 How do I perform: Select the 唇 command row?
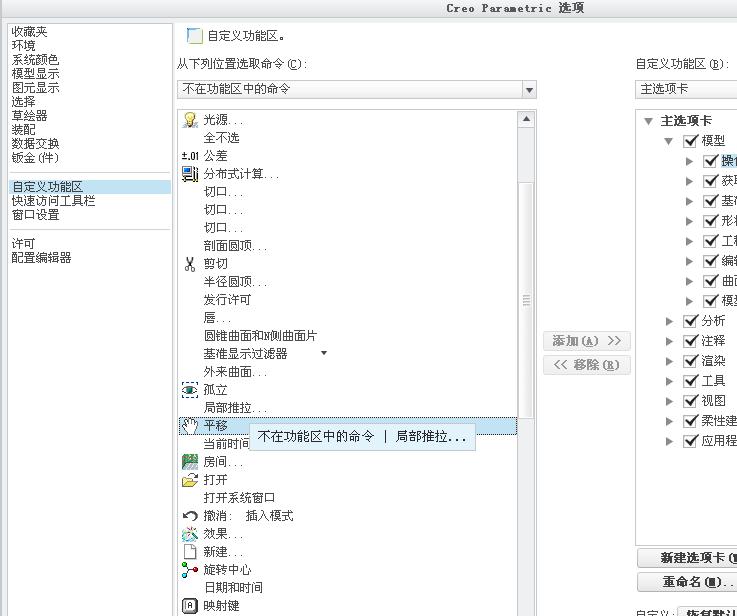point(347,318)
